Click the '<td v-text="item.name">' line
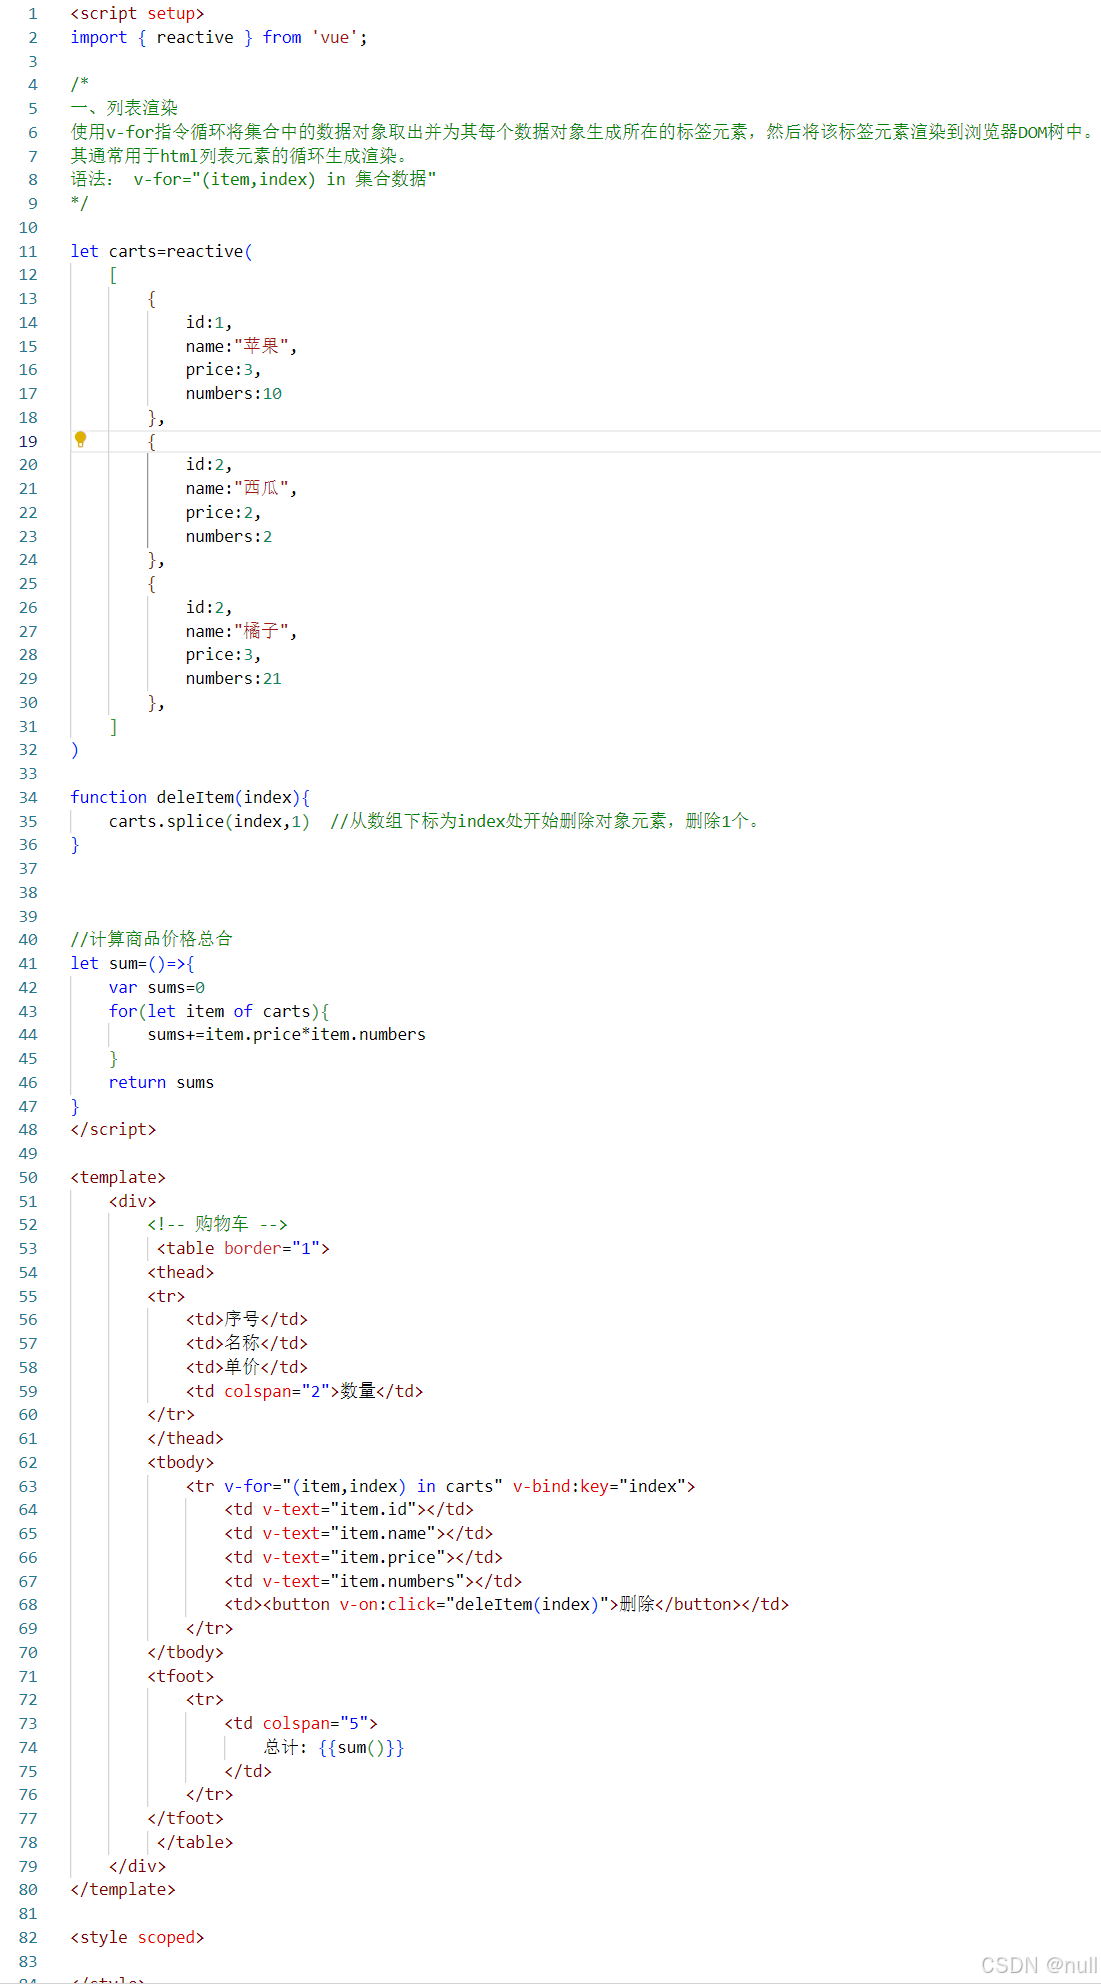1101x1985 pixels. (359, 1533)
